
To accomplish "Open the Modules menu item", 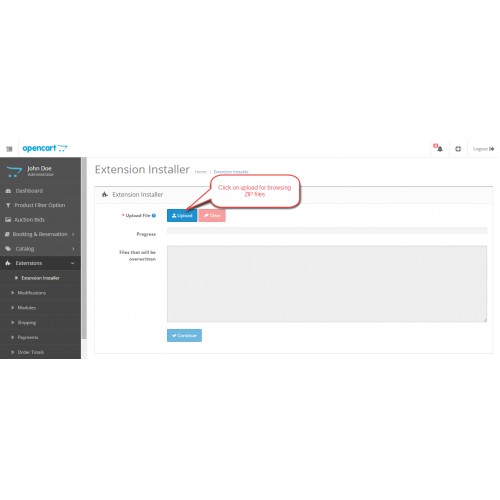I will point(27,307).
